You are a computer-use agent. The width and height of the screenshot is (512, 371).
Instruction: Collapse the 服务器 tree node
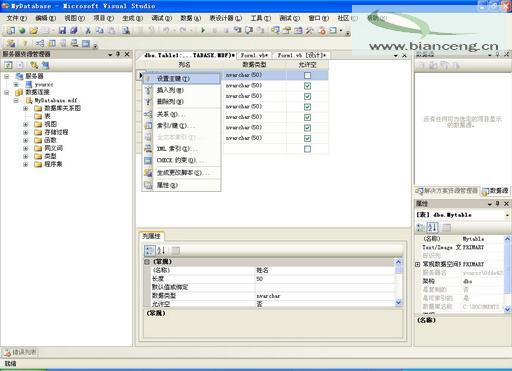[x=7, y=76]
